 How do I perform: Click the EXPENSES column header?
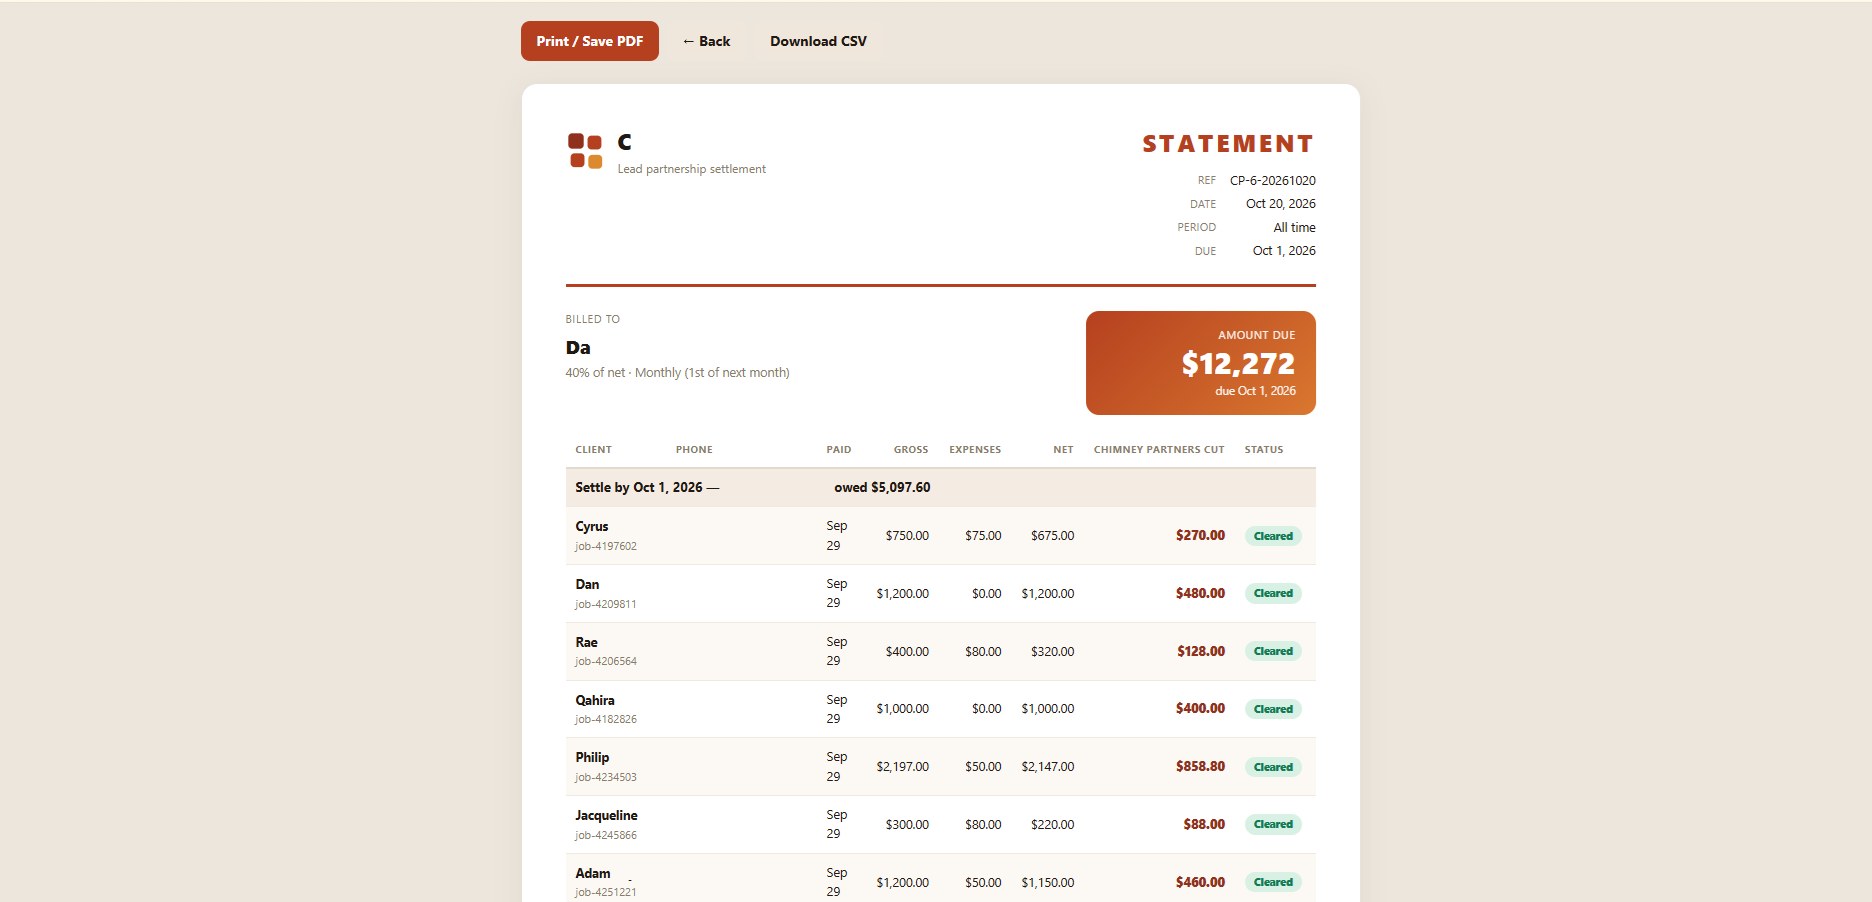(x=974, y=450)
